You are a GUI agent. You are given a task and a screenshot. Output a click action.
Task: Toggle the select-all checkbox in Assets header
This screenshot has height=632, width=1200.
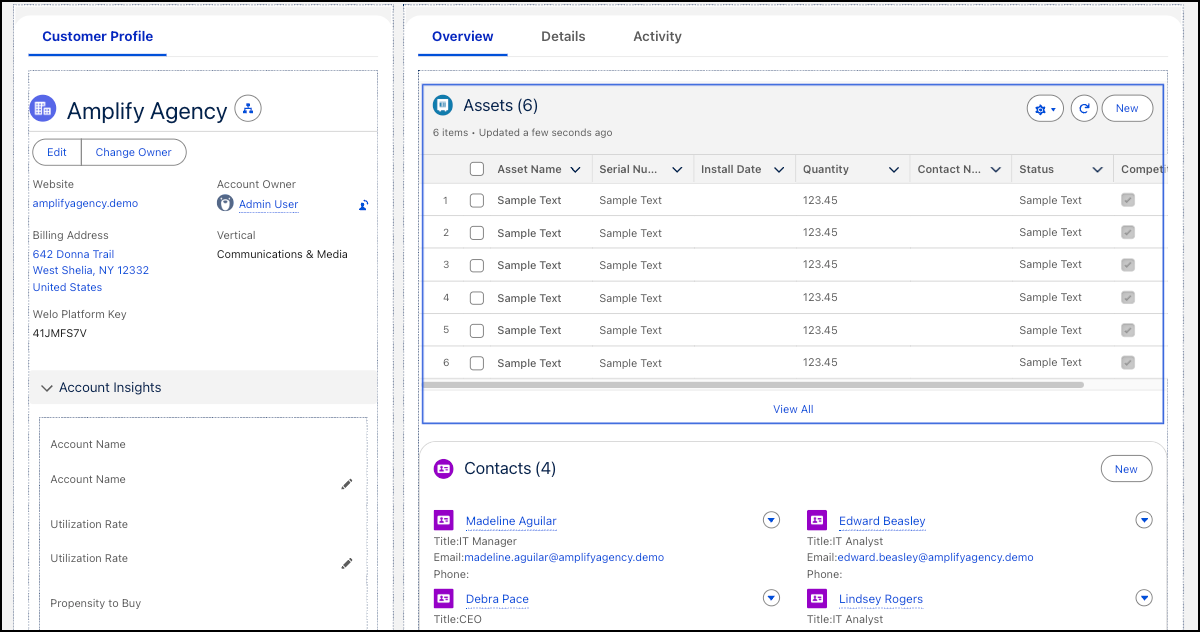[477, 169]
